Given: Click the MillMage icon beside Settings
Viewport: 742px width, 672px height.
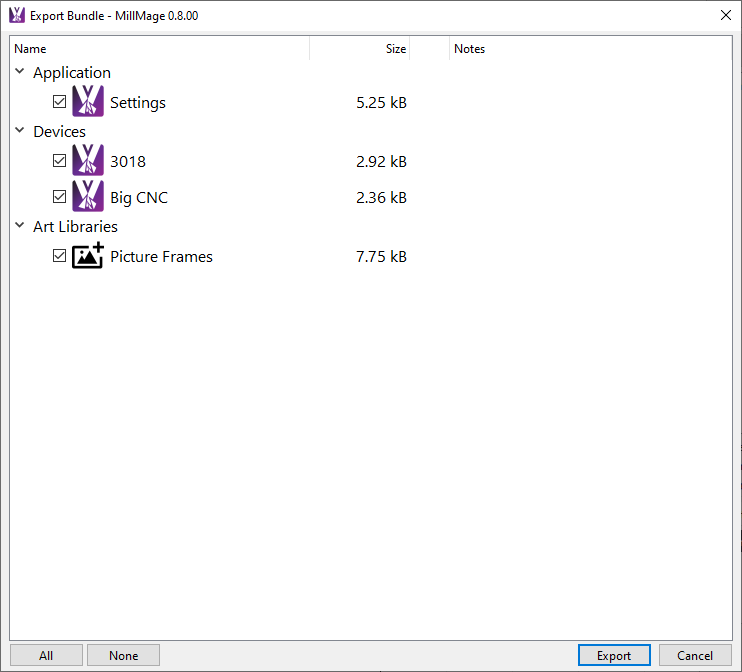Looking at the screenshot, I should [x=88, y=102].
